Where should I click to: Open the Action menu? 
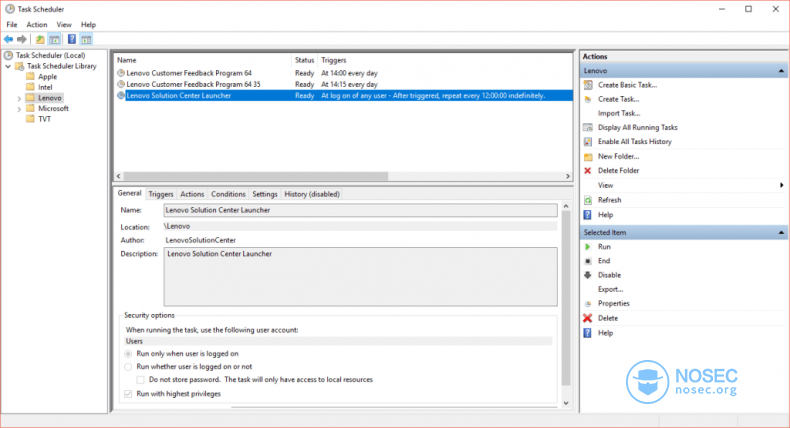point(37,24)
